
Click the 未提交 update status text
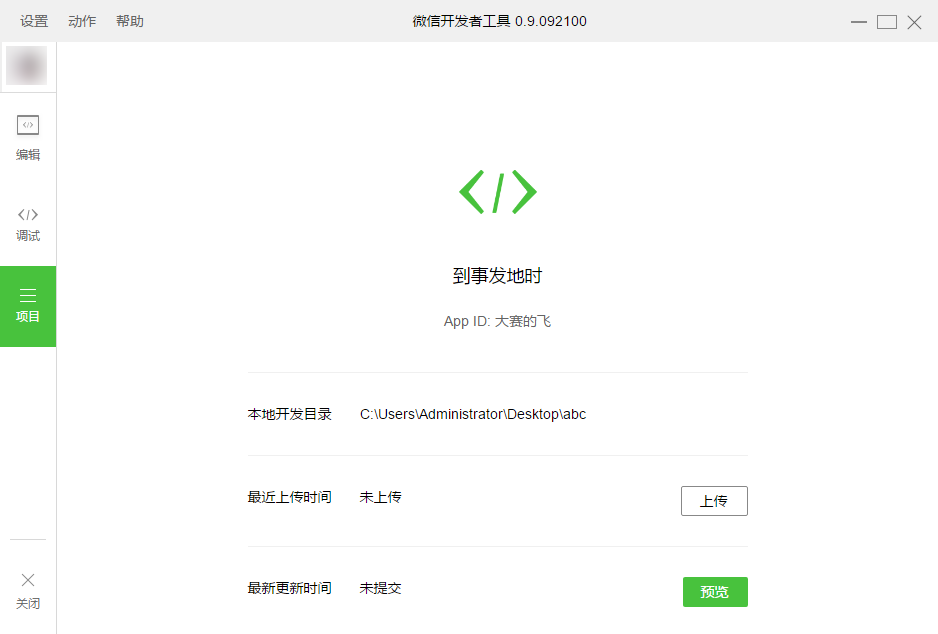[x=380, y=588]
